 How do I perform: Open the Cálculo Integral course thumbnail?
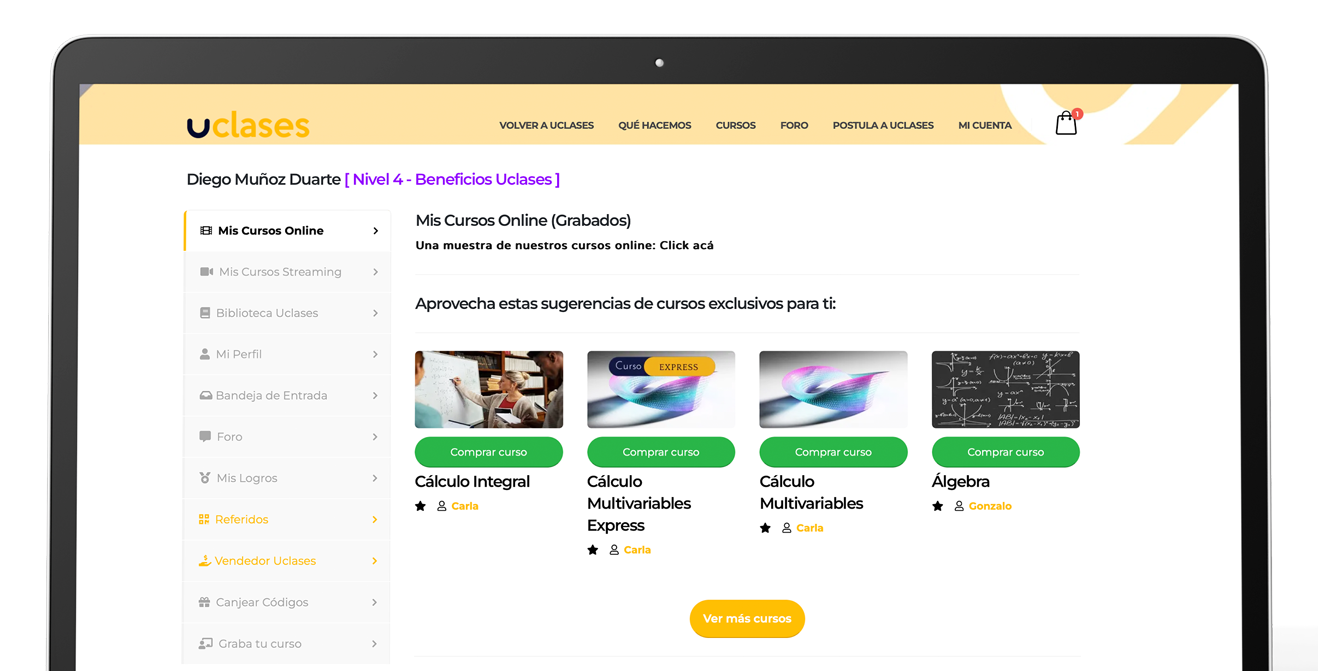pyautogui.click(x=489, y=390)
